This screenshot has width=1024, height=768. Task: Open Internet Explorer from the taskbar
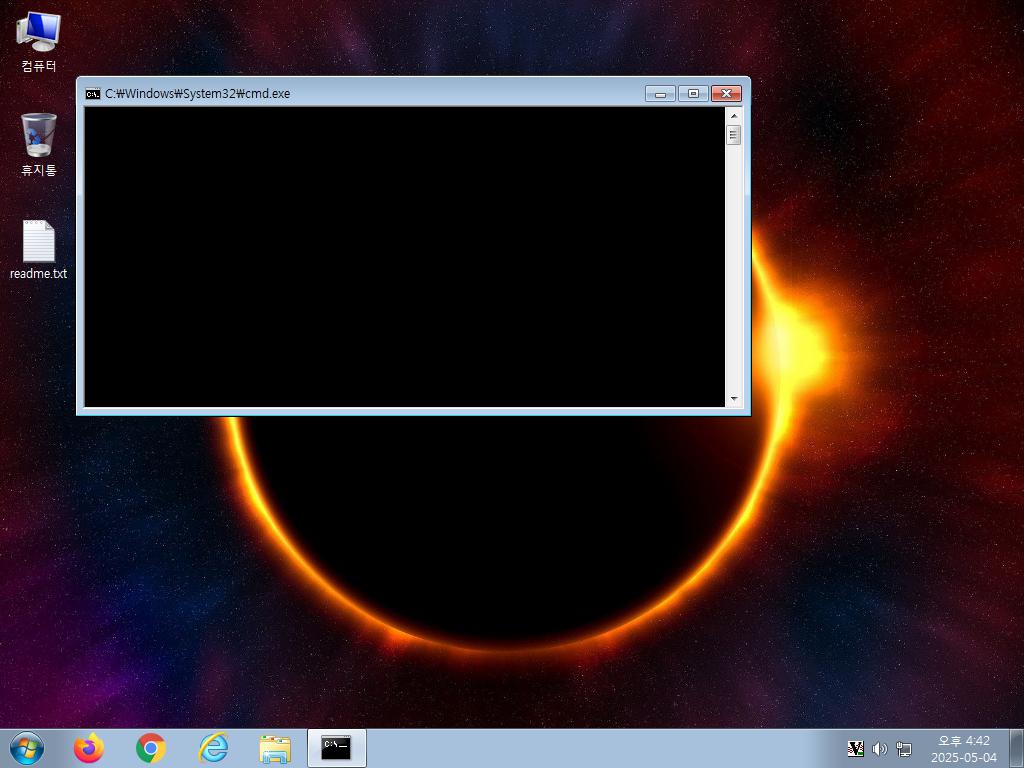tap(213, 748)
